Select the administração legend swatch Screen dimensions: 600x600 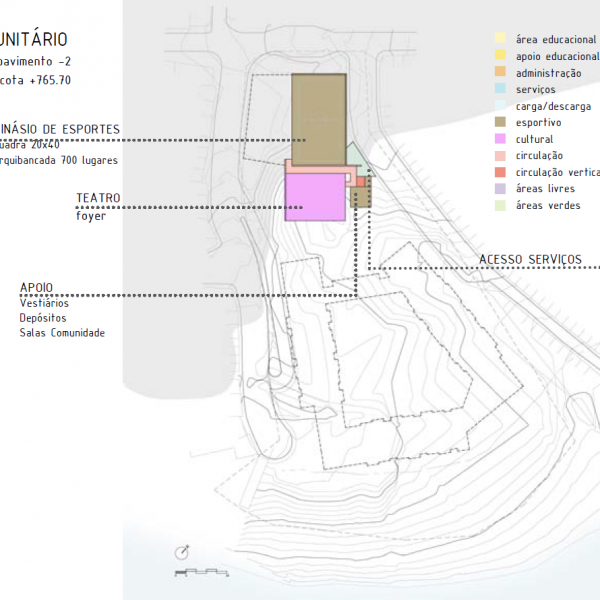500,72
